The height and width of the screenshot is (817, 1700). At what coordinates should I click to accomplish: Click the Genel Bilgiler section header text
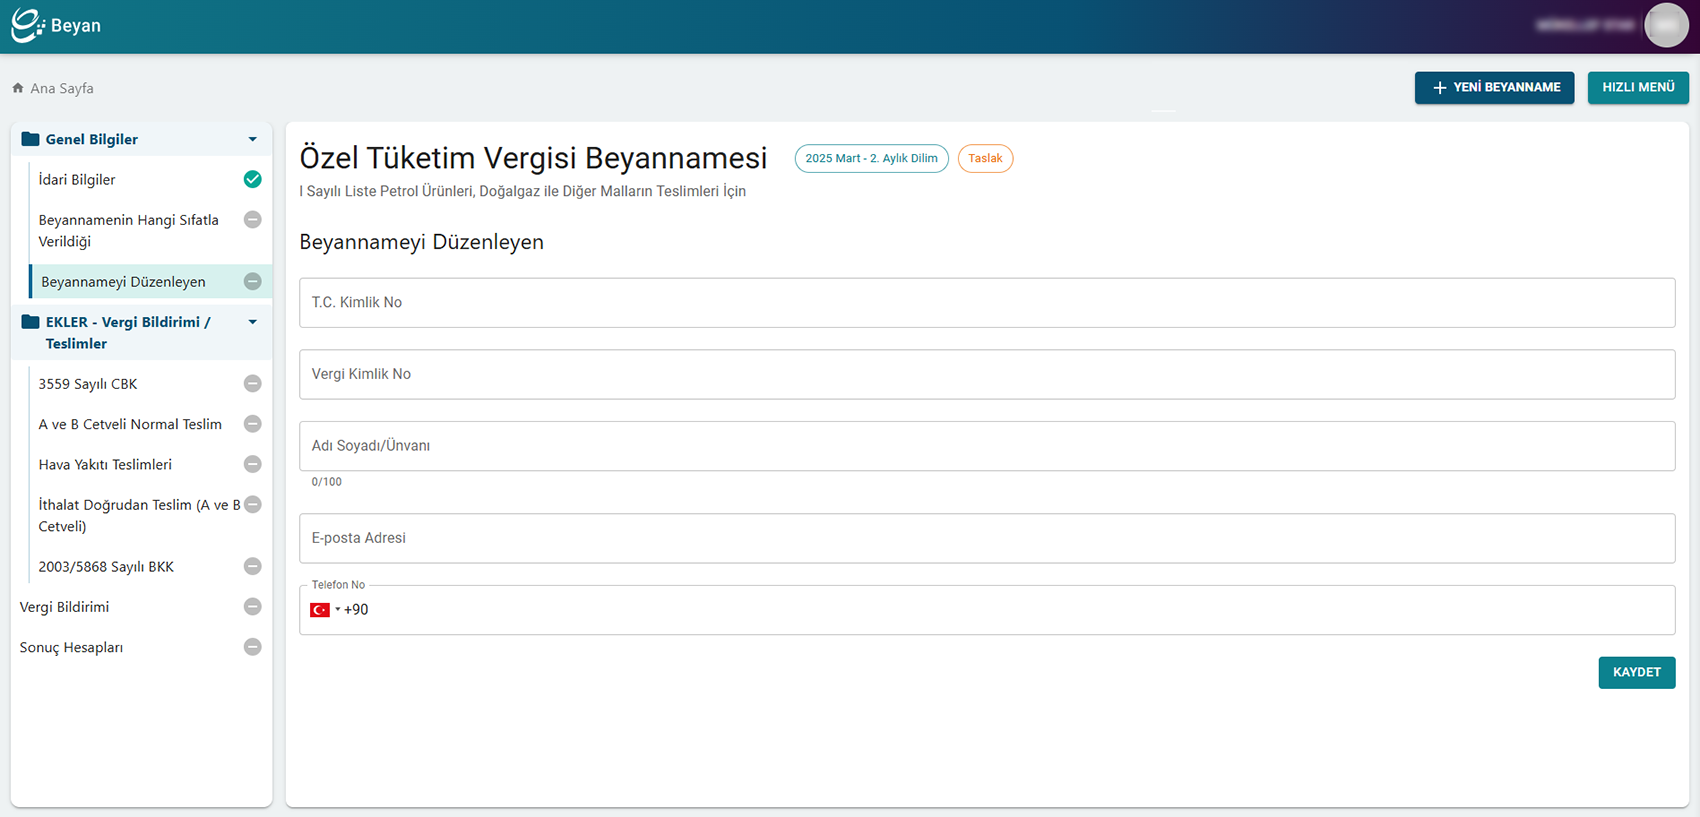pyautogui.click(x=92, y=140)
